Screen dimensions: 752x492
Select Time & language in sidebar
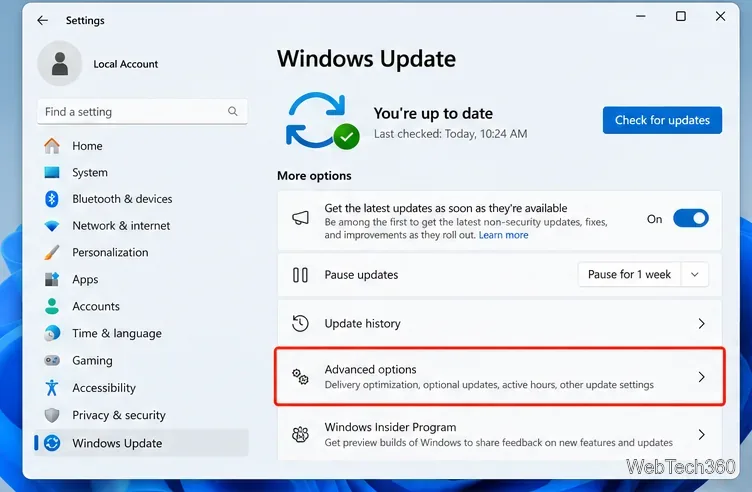tap(142, 333)
